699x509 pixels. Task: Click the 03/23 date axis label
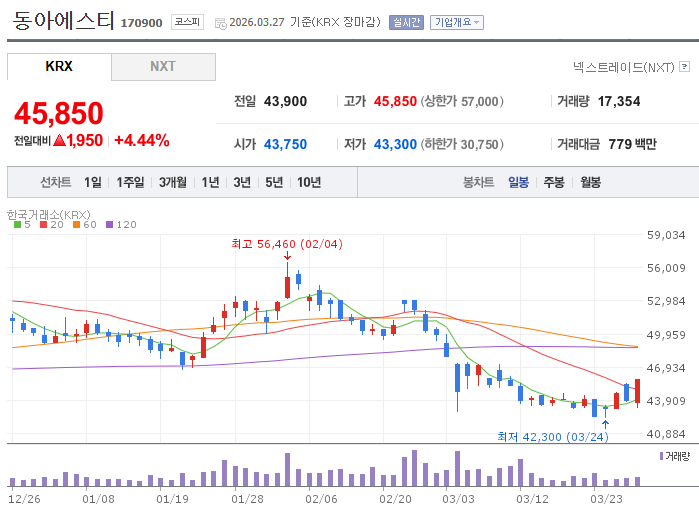(606, 499)
